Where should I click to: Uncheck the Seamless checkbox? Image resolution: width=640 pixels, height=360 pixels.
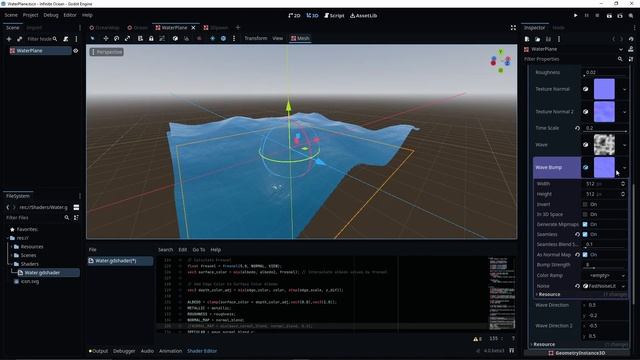point(585,234)
